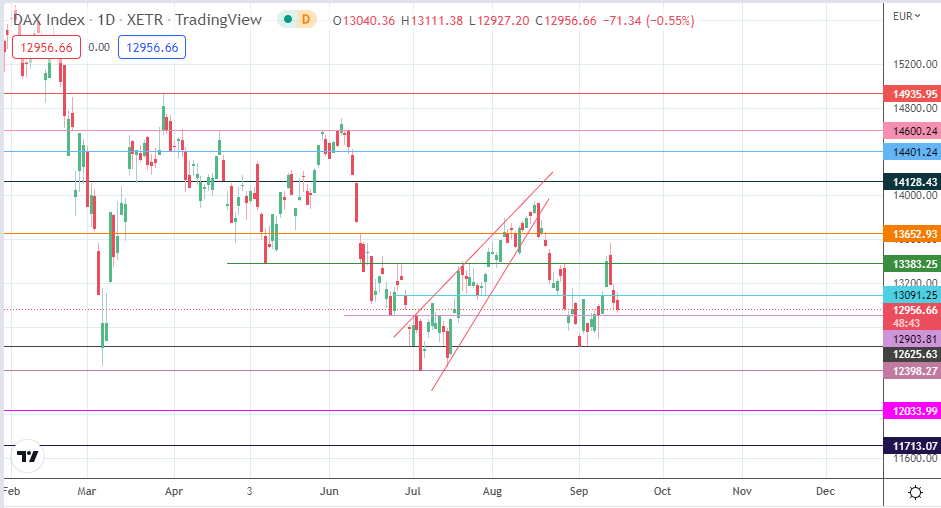
Task: Click the 0.00 spread value
Action: pyautogui.click(x=99, y=47)
